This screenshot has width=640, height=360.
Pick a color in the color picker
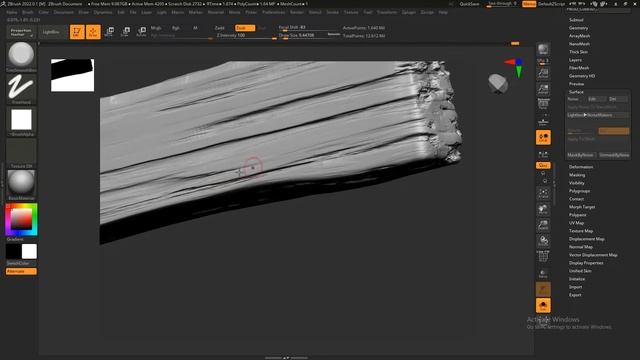(x=21, y=219)
